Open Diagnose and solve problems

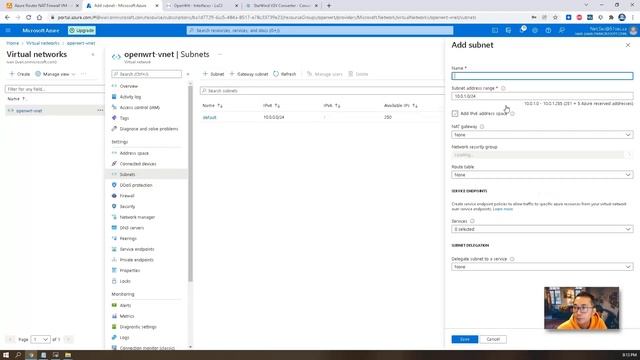(x=149, y=129)
